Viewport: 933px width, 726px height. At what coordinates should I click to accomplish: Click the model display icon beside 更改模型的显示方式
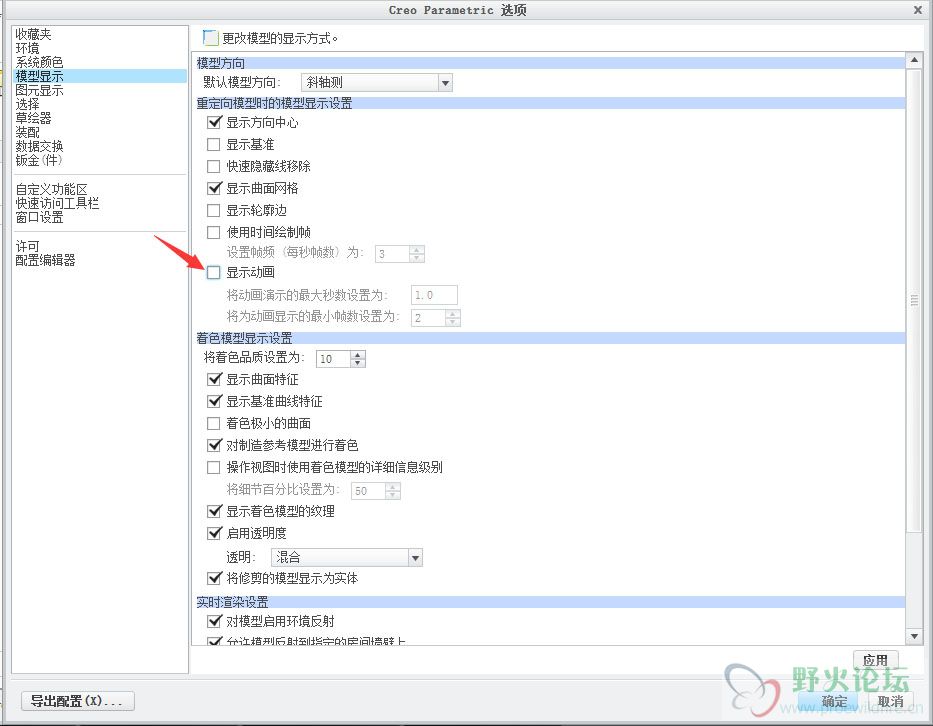pyautogui.click(x=210, y=38)
